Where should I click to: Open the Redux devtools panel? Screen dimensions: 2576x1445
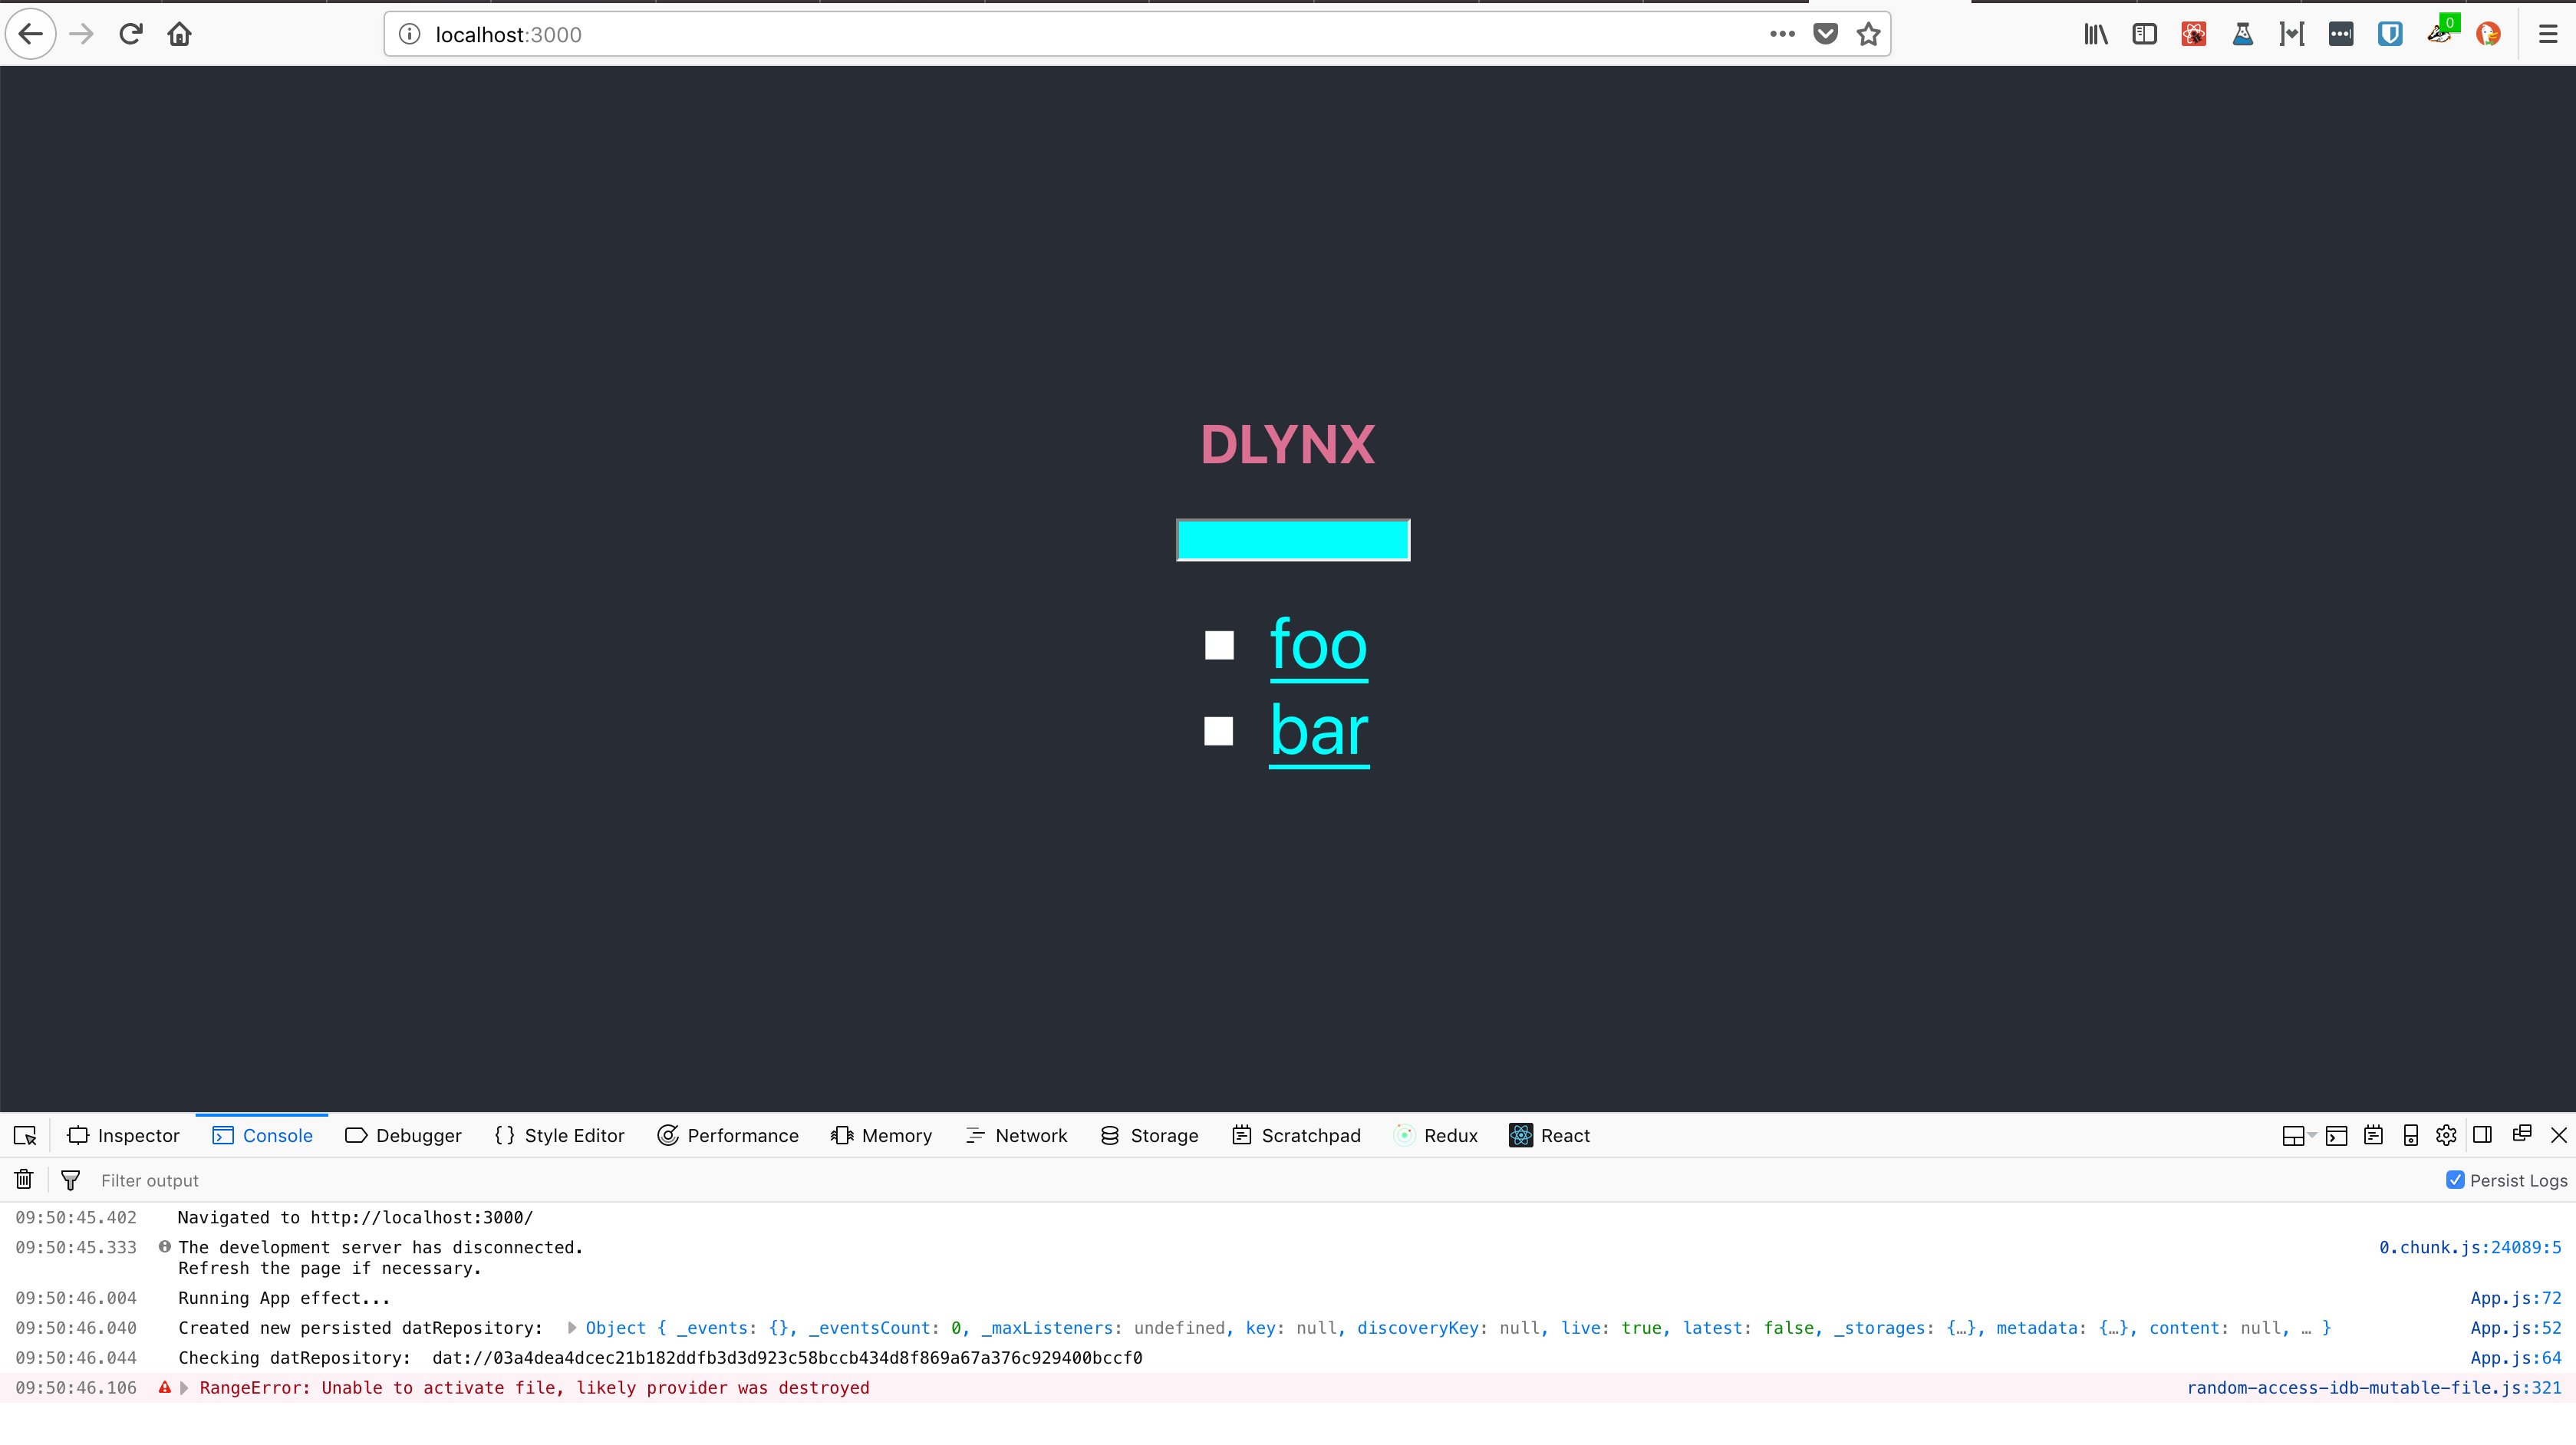[1436, 1135]
